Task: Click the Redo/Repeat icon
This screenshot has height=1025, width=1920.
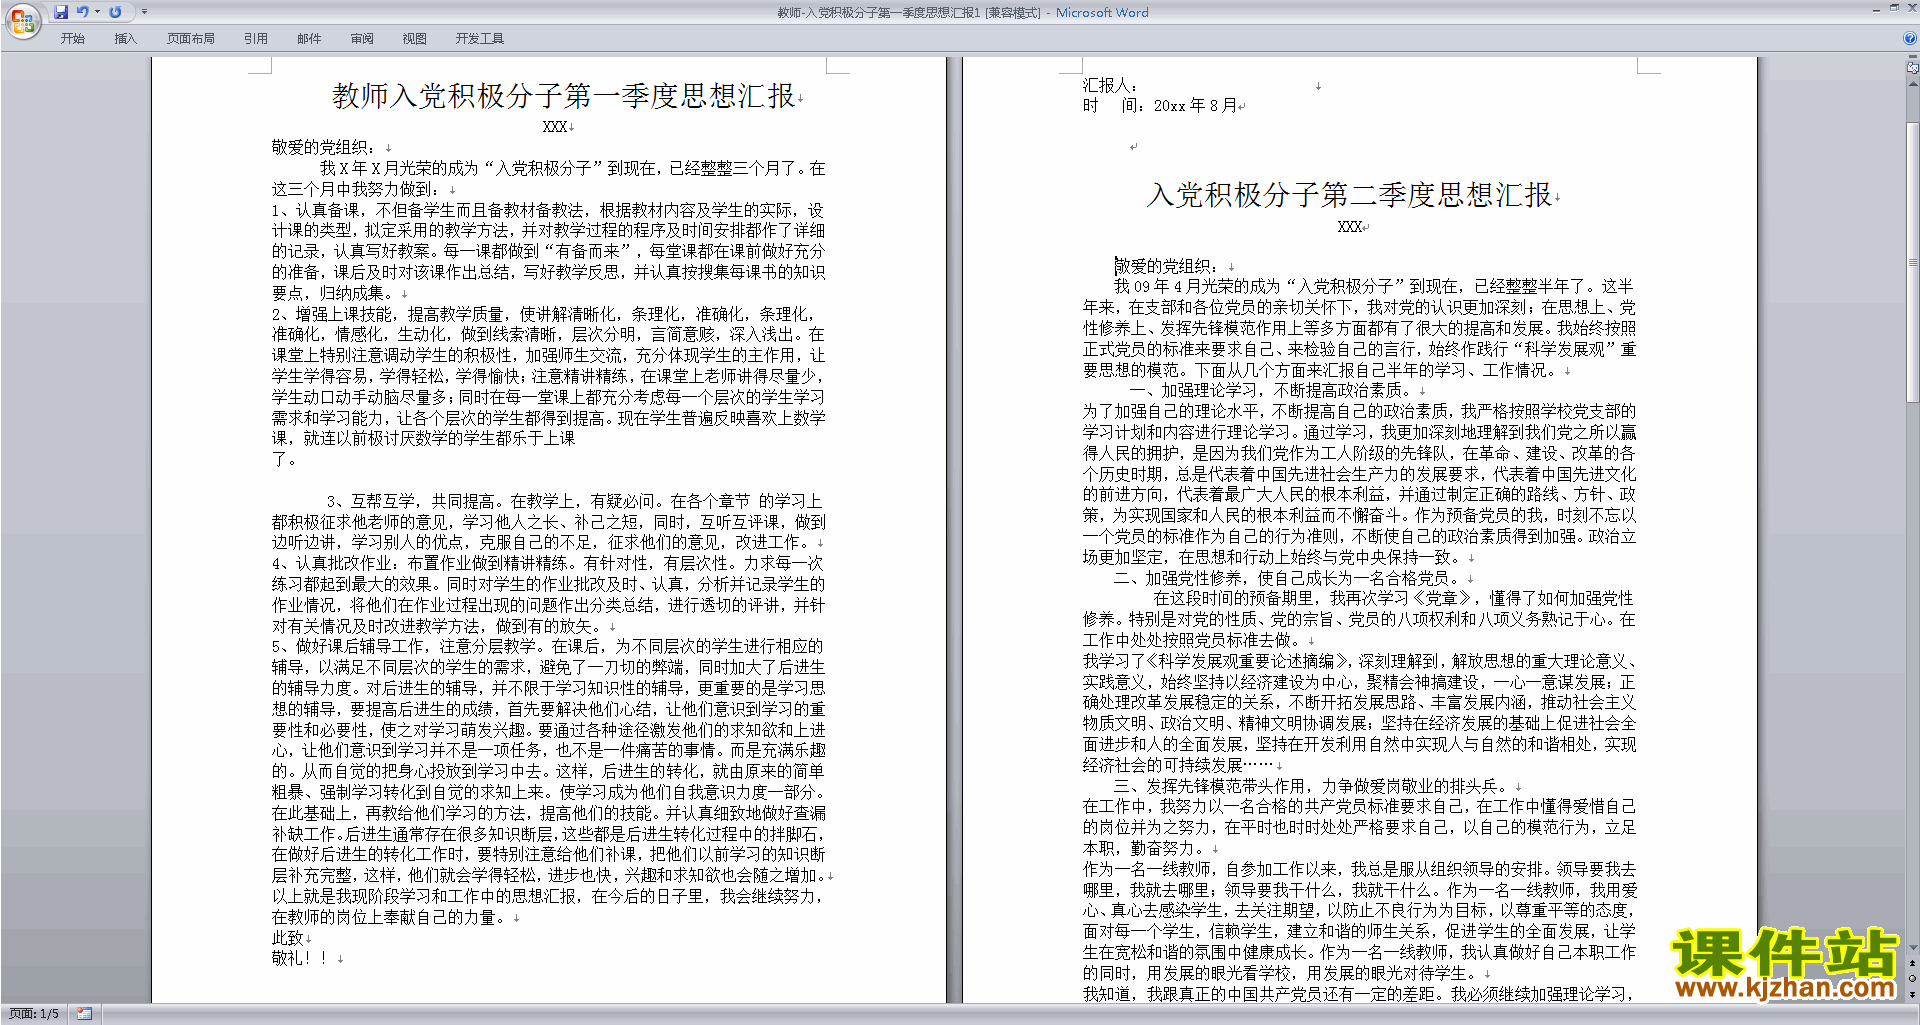Action: pyautogui.click(x=115, y=12)
